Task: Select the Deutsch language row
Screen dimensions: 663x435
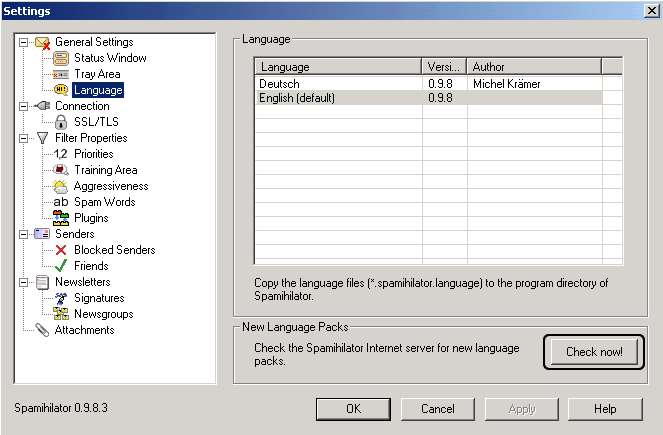Action: click(x=429, y=84)
